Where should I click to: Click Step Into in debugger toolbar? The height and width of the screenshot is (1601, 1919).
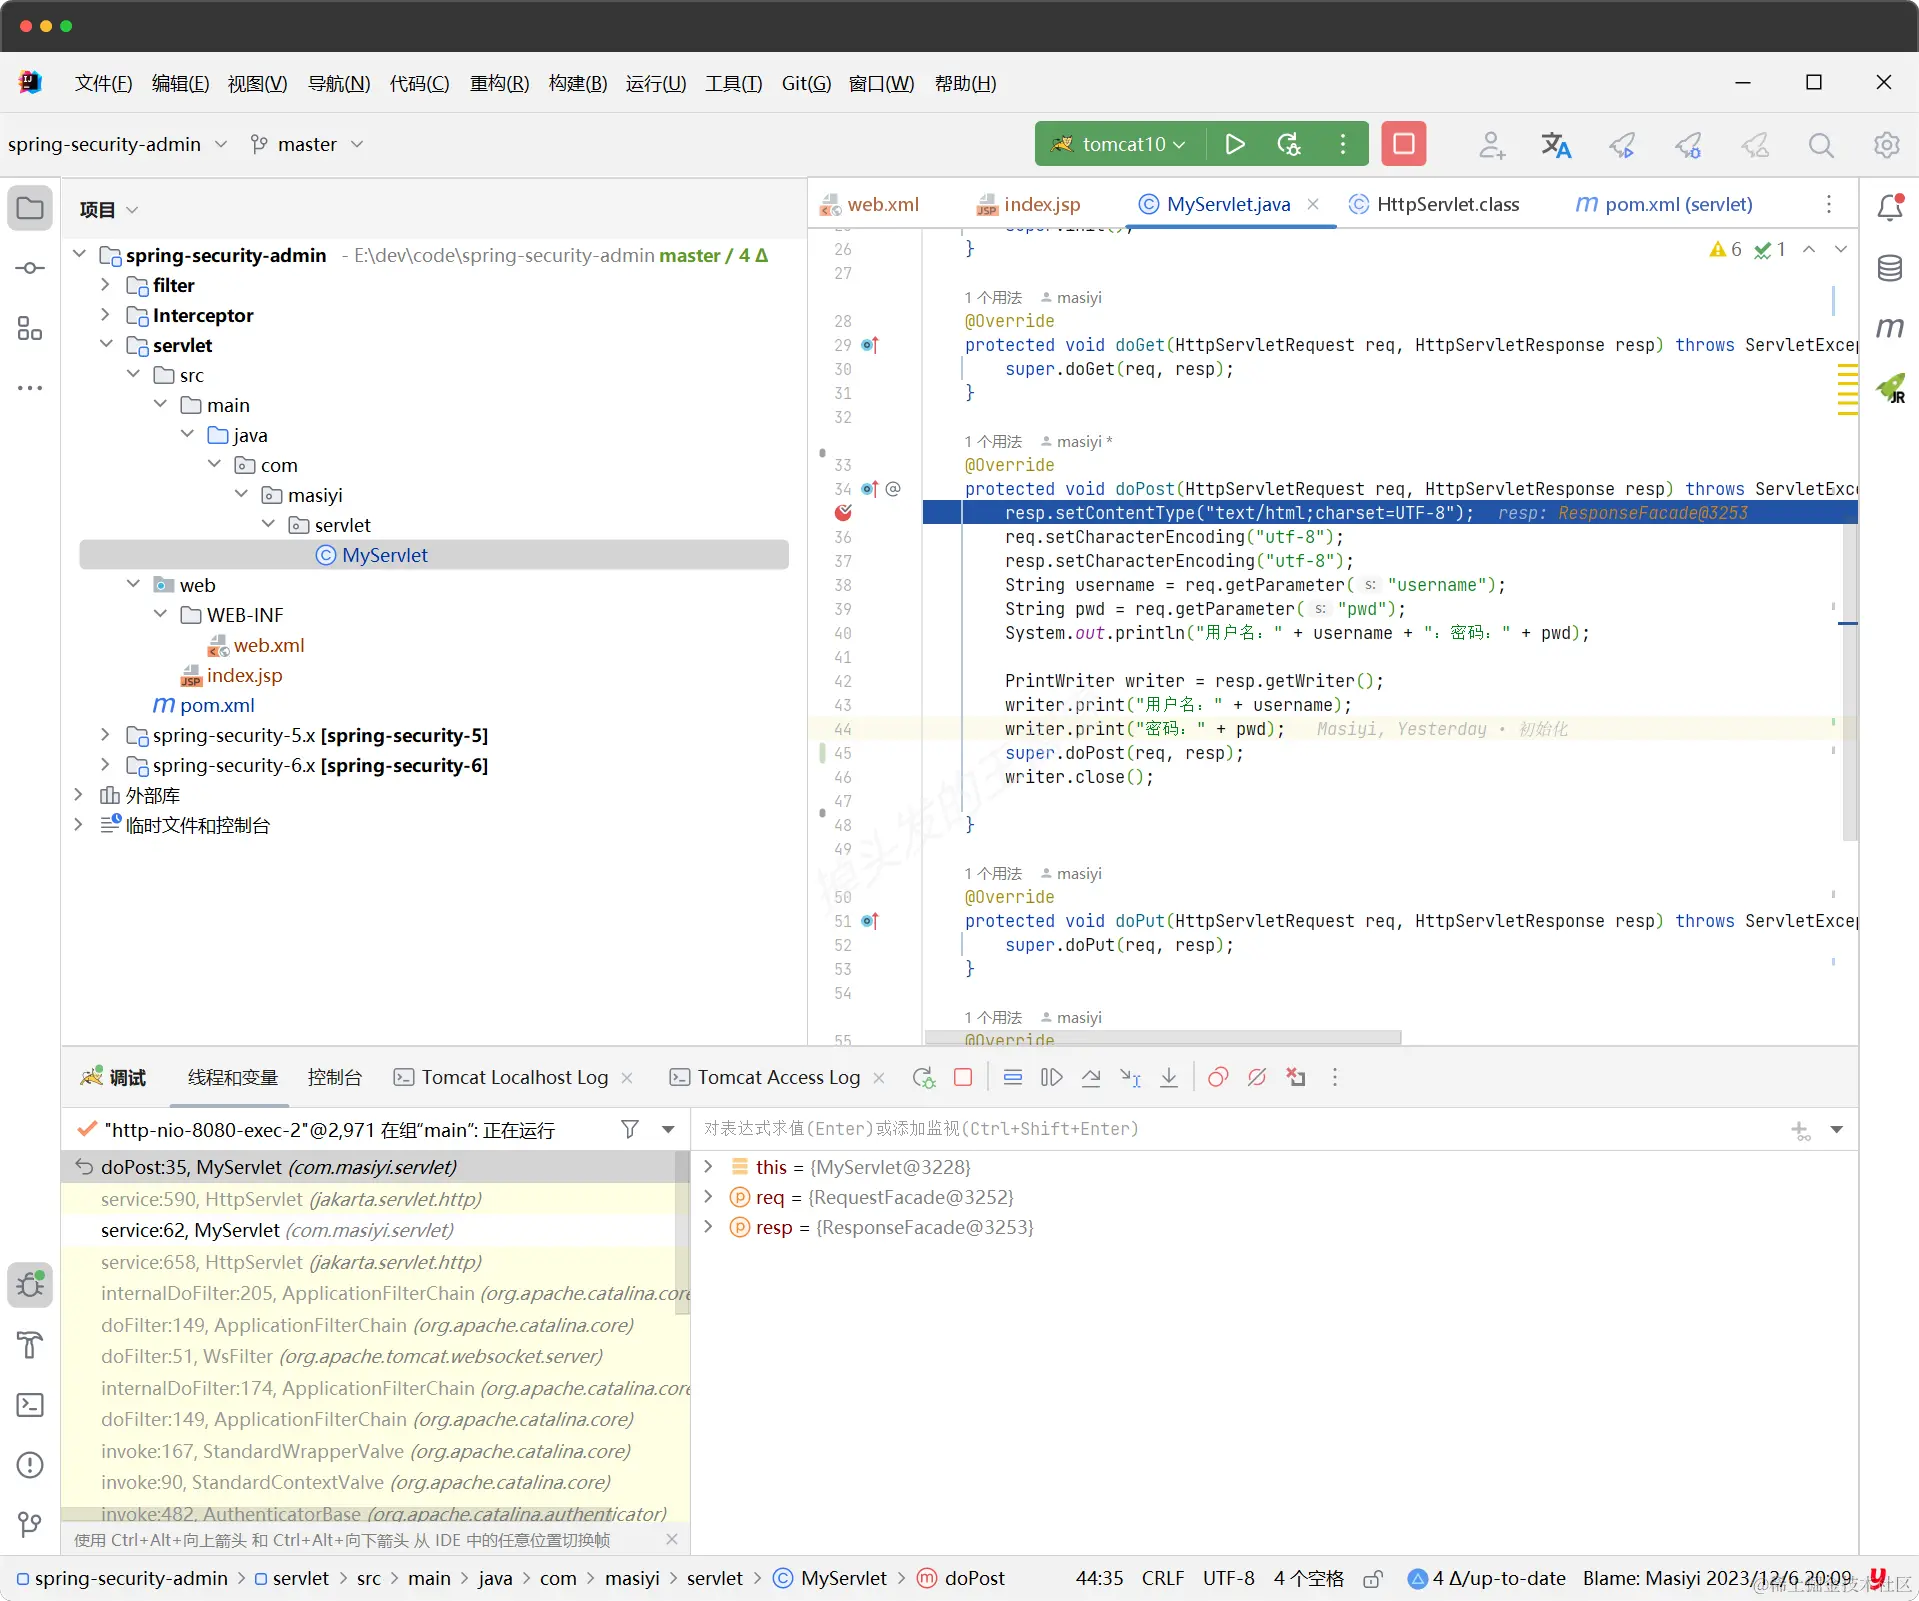[1130, 1077]
